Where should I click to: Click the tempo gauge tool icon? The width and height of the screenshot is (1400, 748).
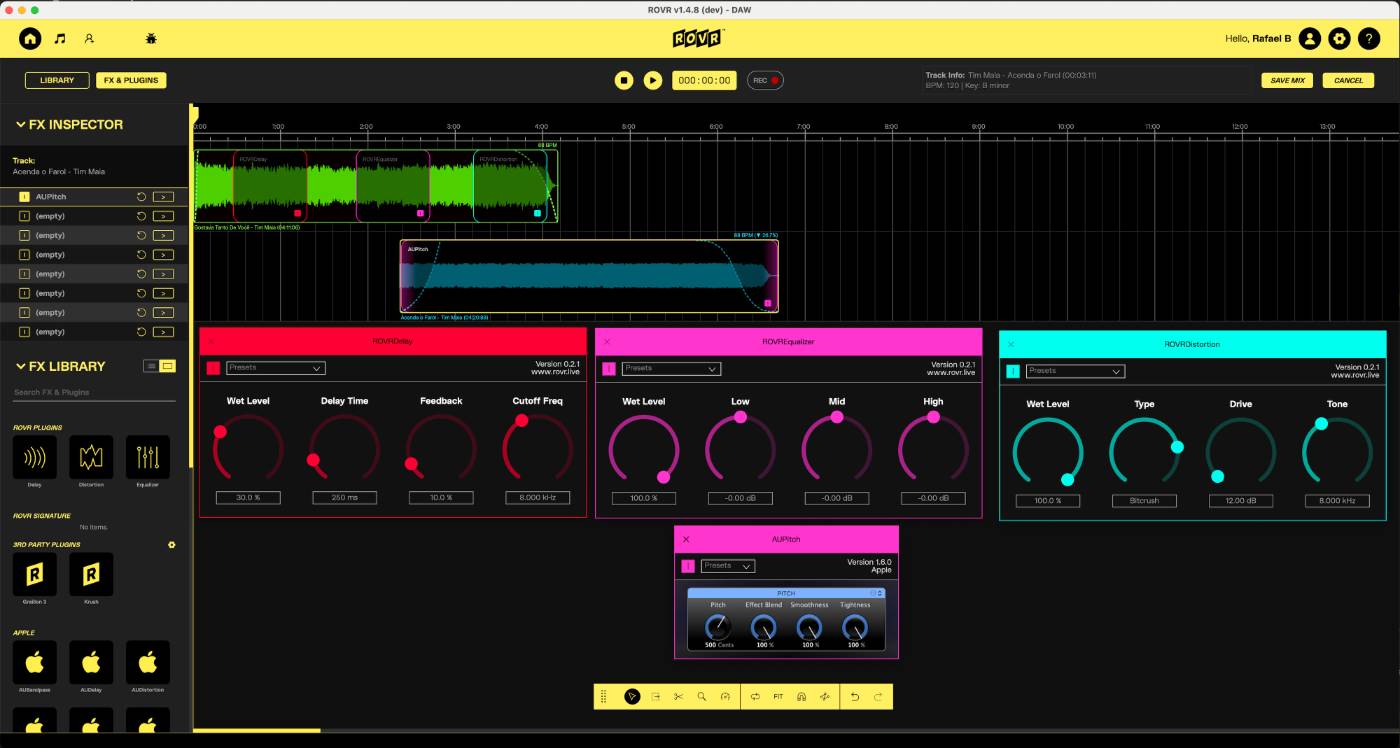tap(725, 697)
